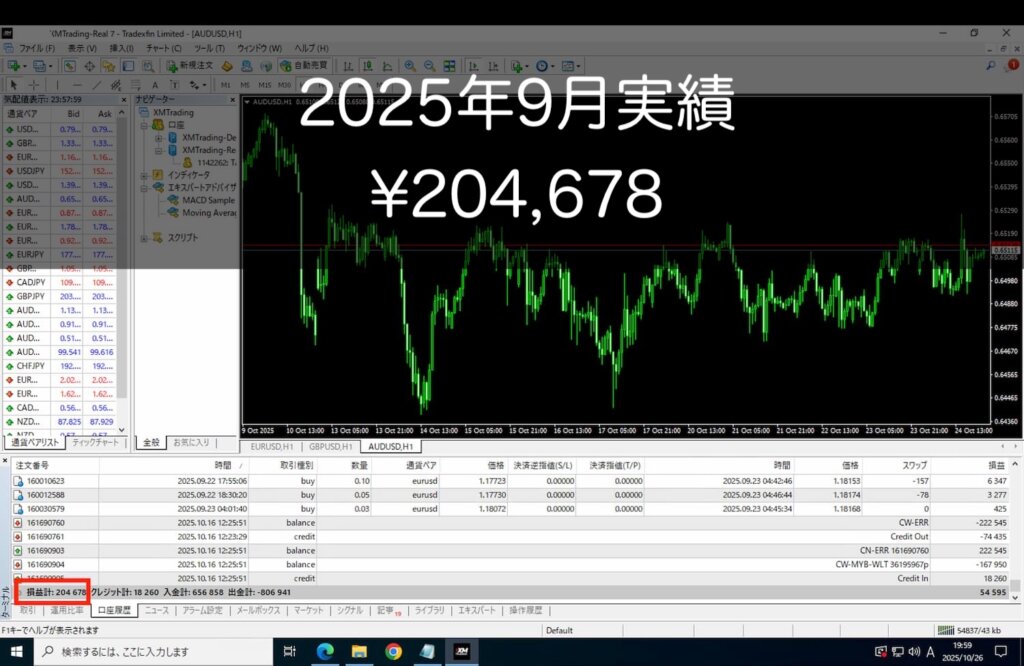Open the チャート (C) menu
The width and height of the screenshot is (1024, 666).
tap(163, 48)
